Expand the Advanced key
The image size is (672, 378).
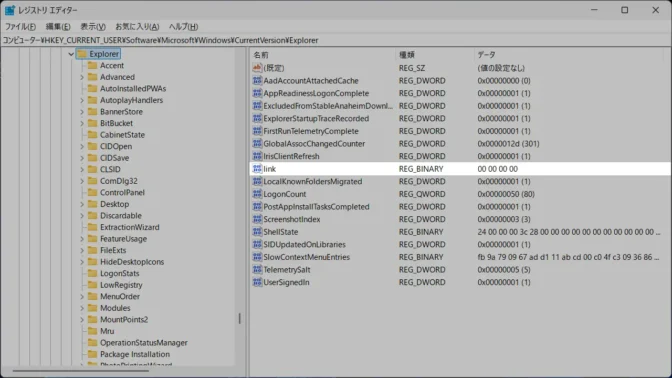pos(82,77)
